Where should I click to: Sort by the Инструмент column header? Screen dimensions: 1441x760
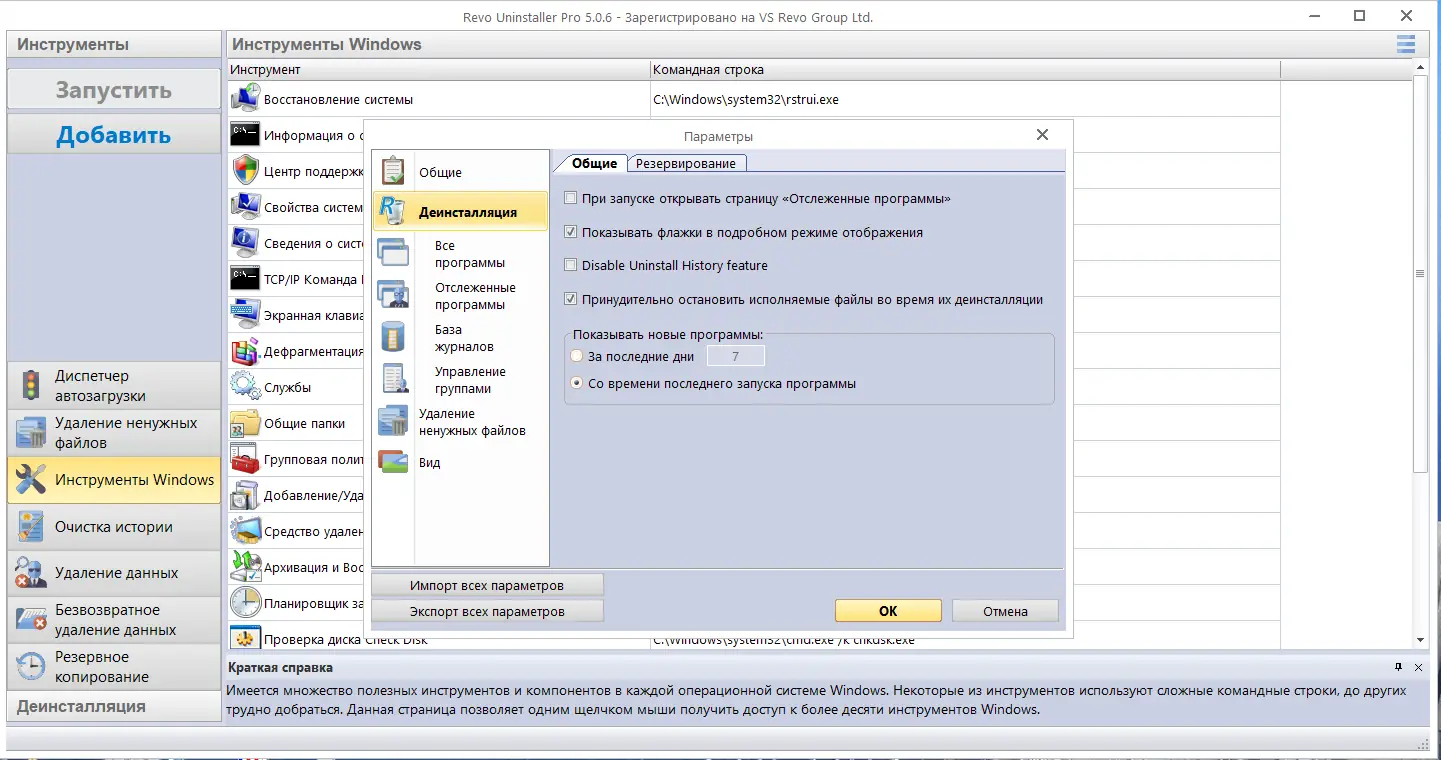point(438,70)
